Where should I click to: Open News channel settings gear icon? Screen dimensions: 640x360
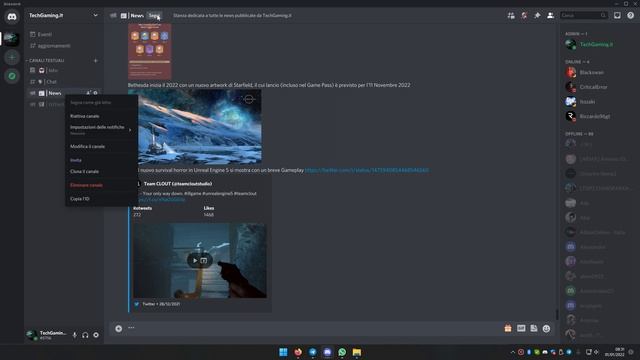point(96,93)
